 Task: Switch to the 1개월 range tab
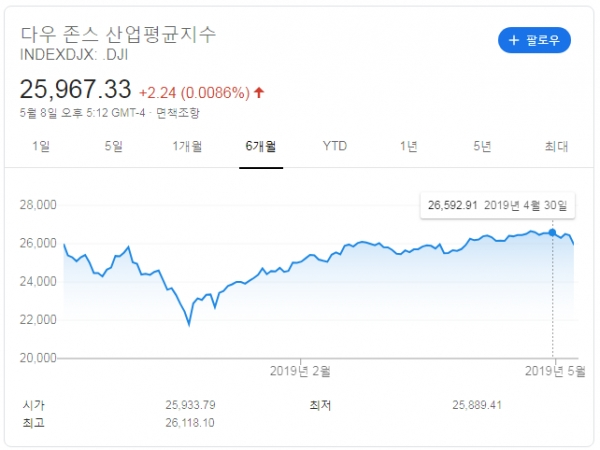point(187,147)
